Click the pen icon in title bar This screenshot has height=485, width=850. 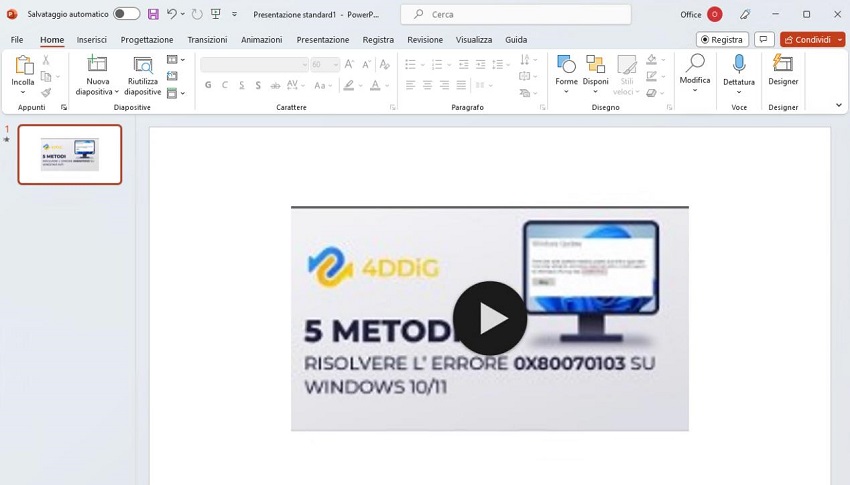click(x=745, y=15)
